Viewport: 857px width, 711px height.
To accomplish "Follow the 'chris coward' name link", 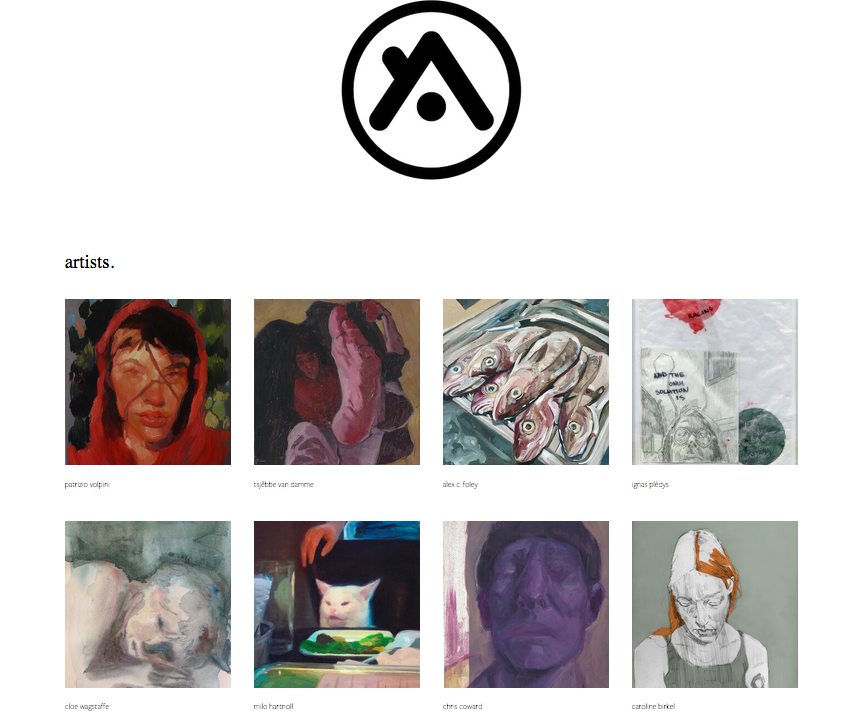I will click(x=462, y=706).
